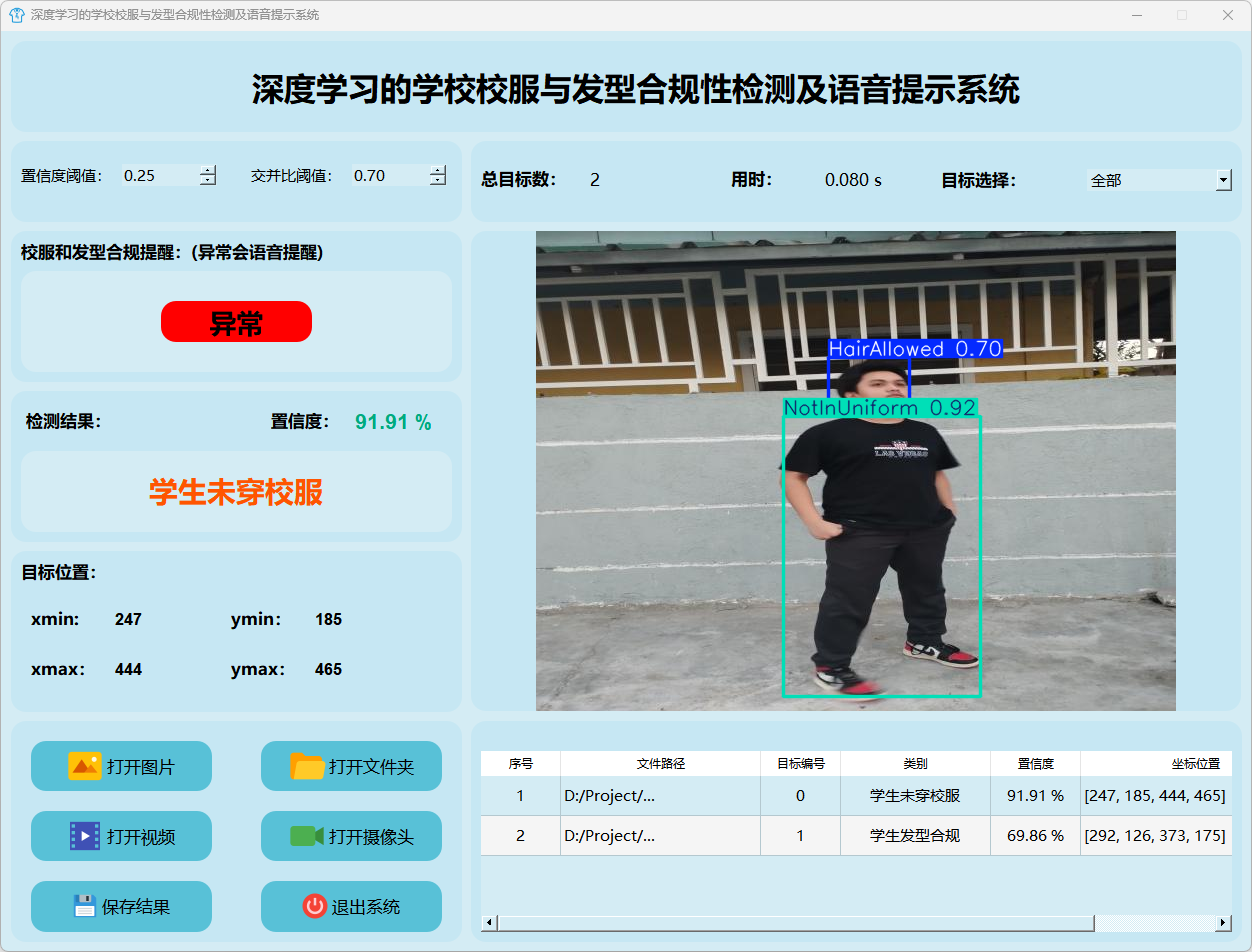Image resolution: width=1252 pixels, height=952 pixels.
Task: Click the 置信度 column header in table
Action: tap(1035, 763)
